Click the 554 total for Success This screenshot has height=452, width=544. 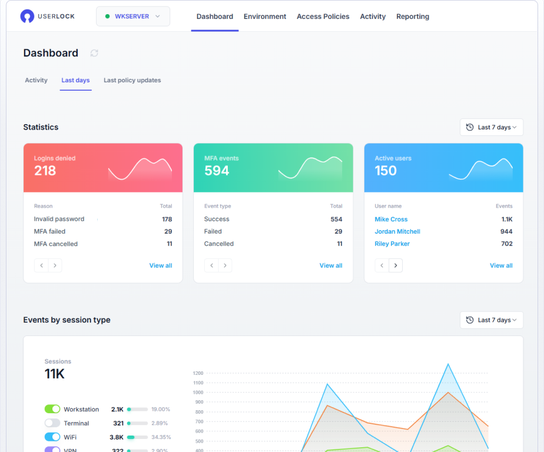click(336, 219)
